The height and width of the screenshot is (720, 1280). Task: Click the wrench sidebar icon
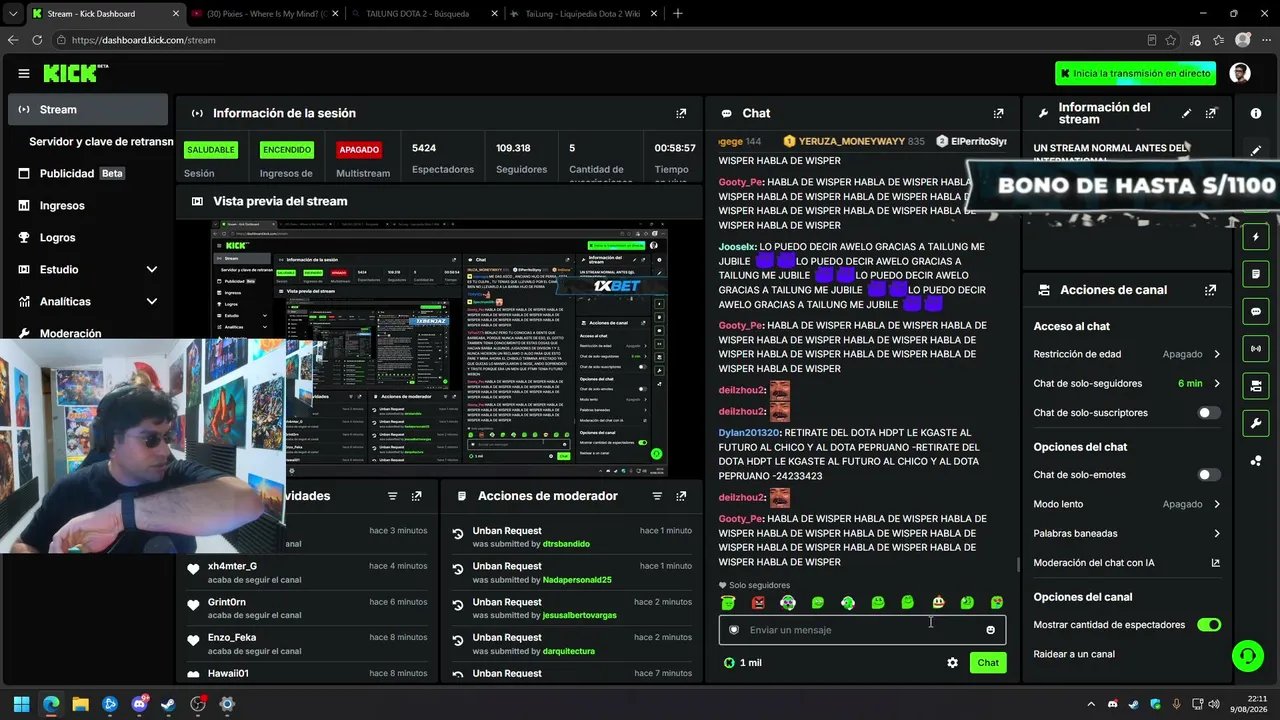coord(1256,423)
